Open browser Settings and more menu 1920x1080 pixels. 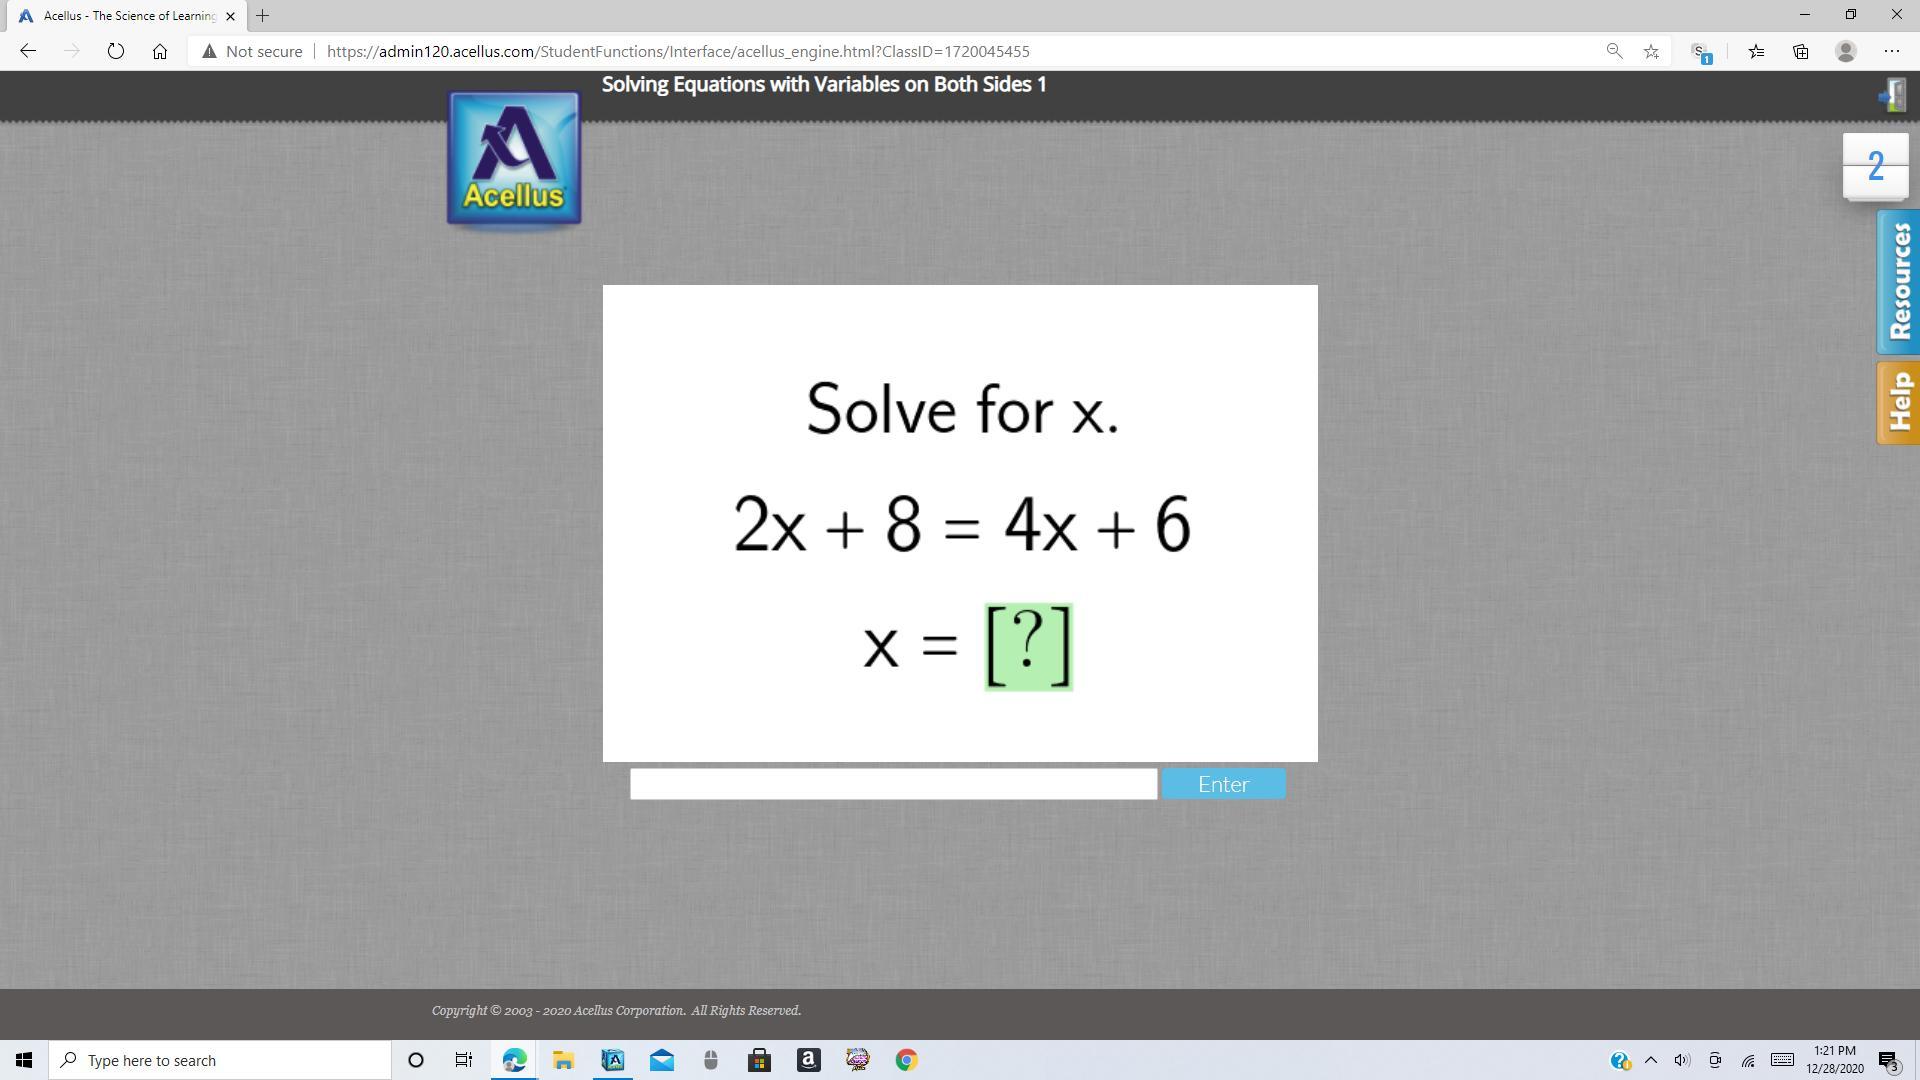click(1891, 51)
